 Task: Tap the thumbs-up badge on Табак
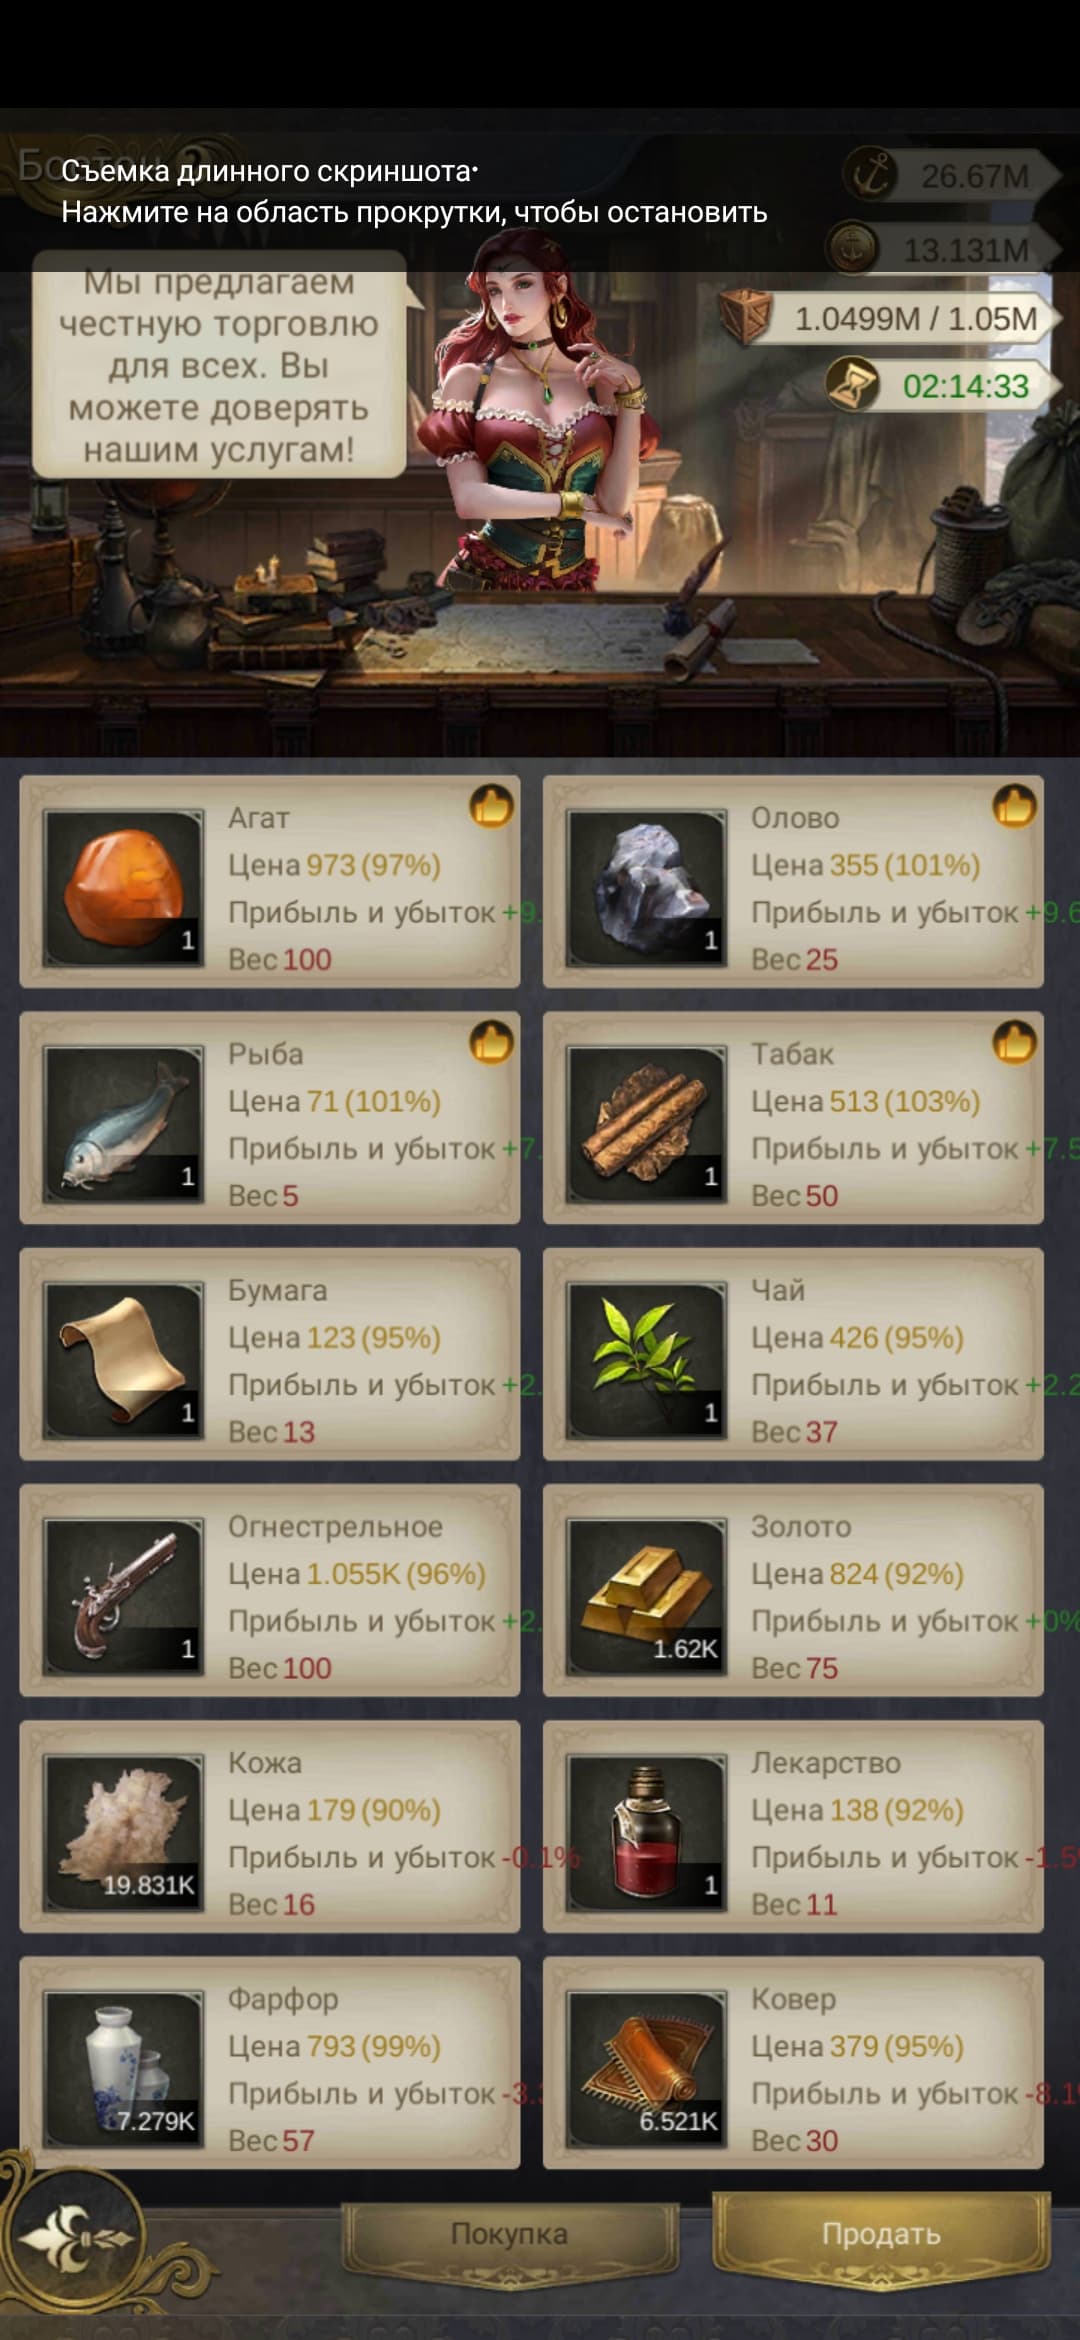[x=1015, y=1042]
